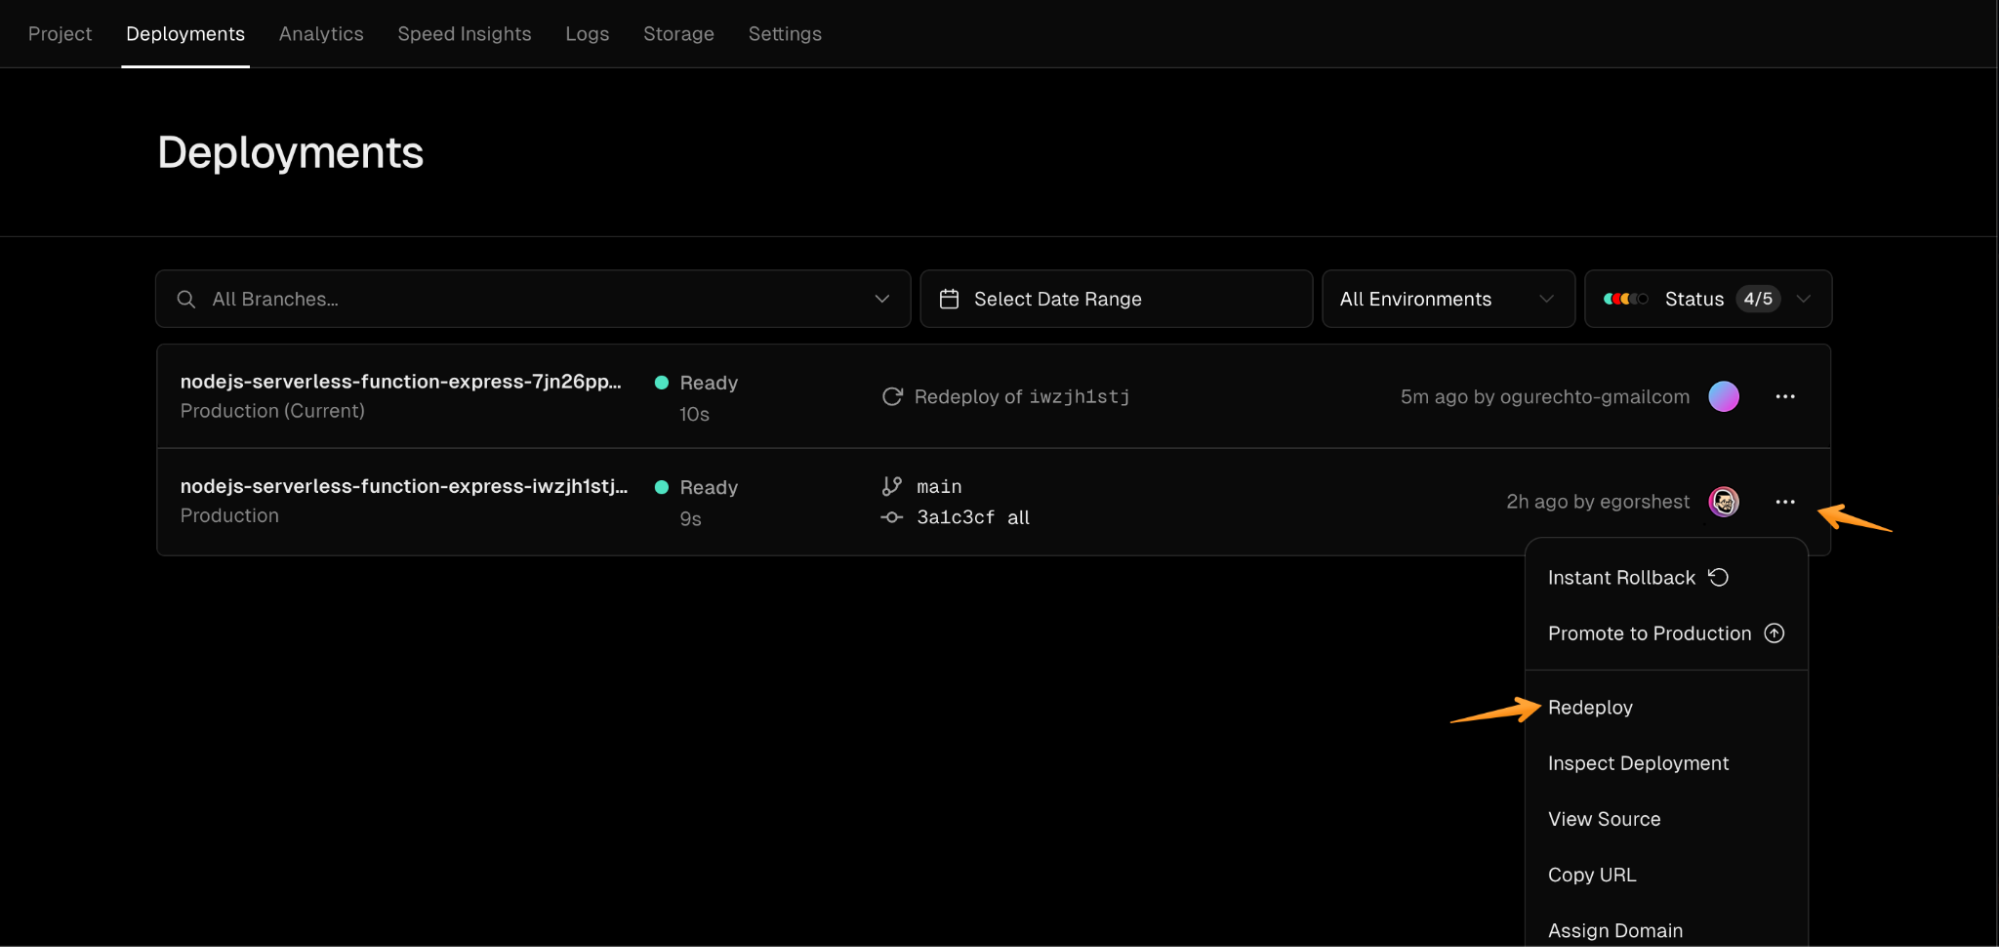Click the circular redeploy arrow icon beside 'Redeploy of iwzjh1stj'
Screen dimensions: 1999x947
(891, 396)
